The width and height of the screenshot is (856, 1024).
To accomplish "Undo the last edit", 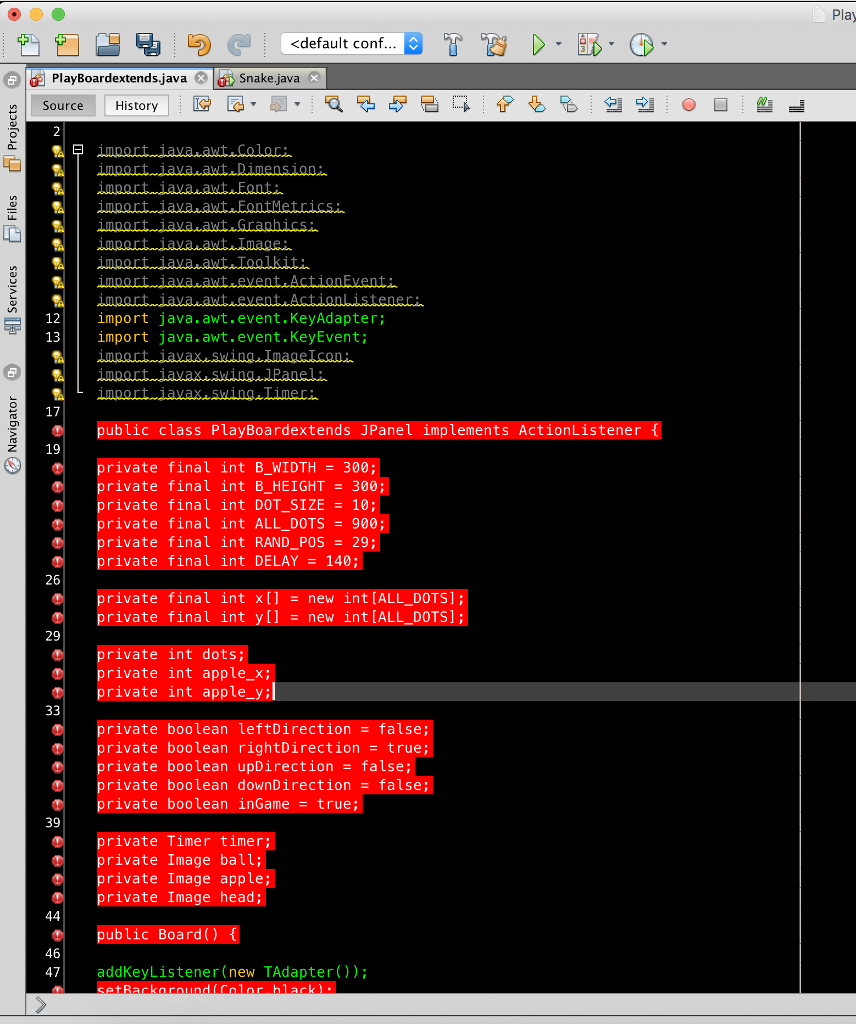I will pos(198,44).
